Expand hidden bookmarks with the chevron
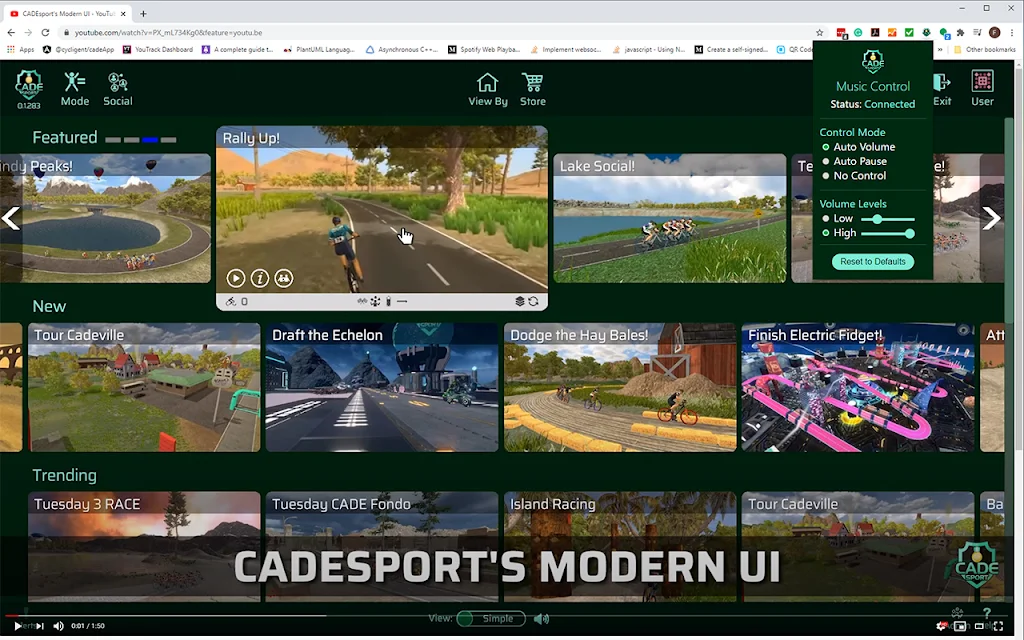Image resolution: width=1024 pixels, height=640 pixels. point(940,49)
